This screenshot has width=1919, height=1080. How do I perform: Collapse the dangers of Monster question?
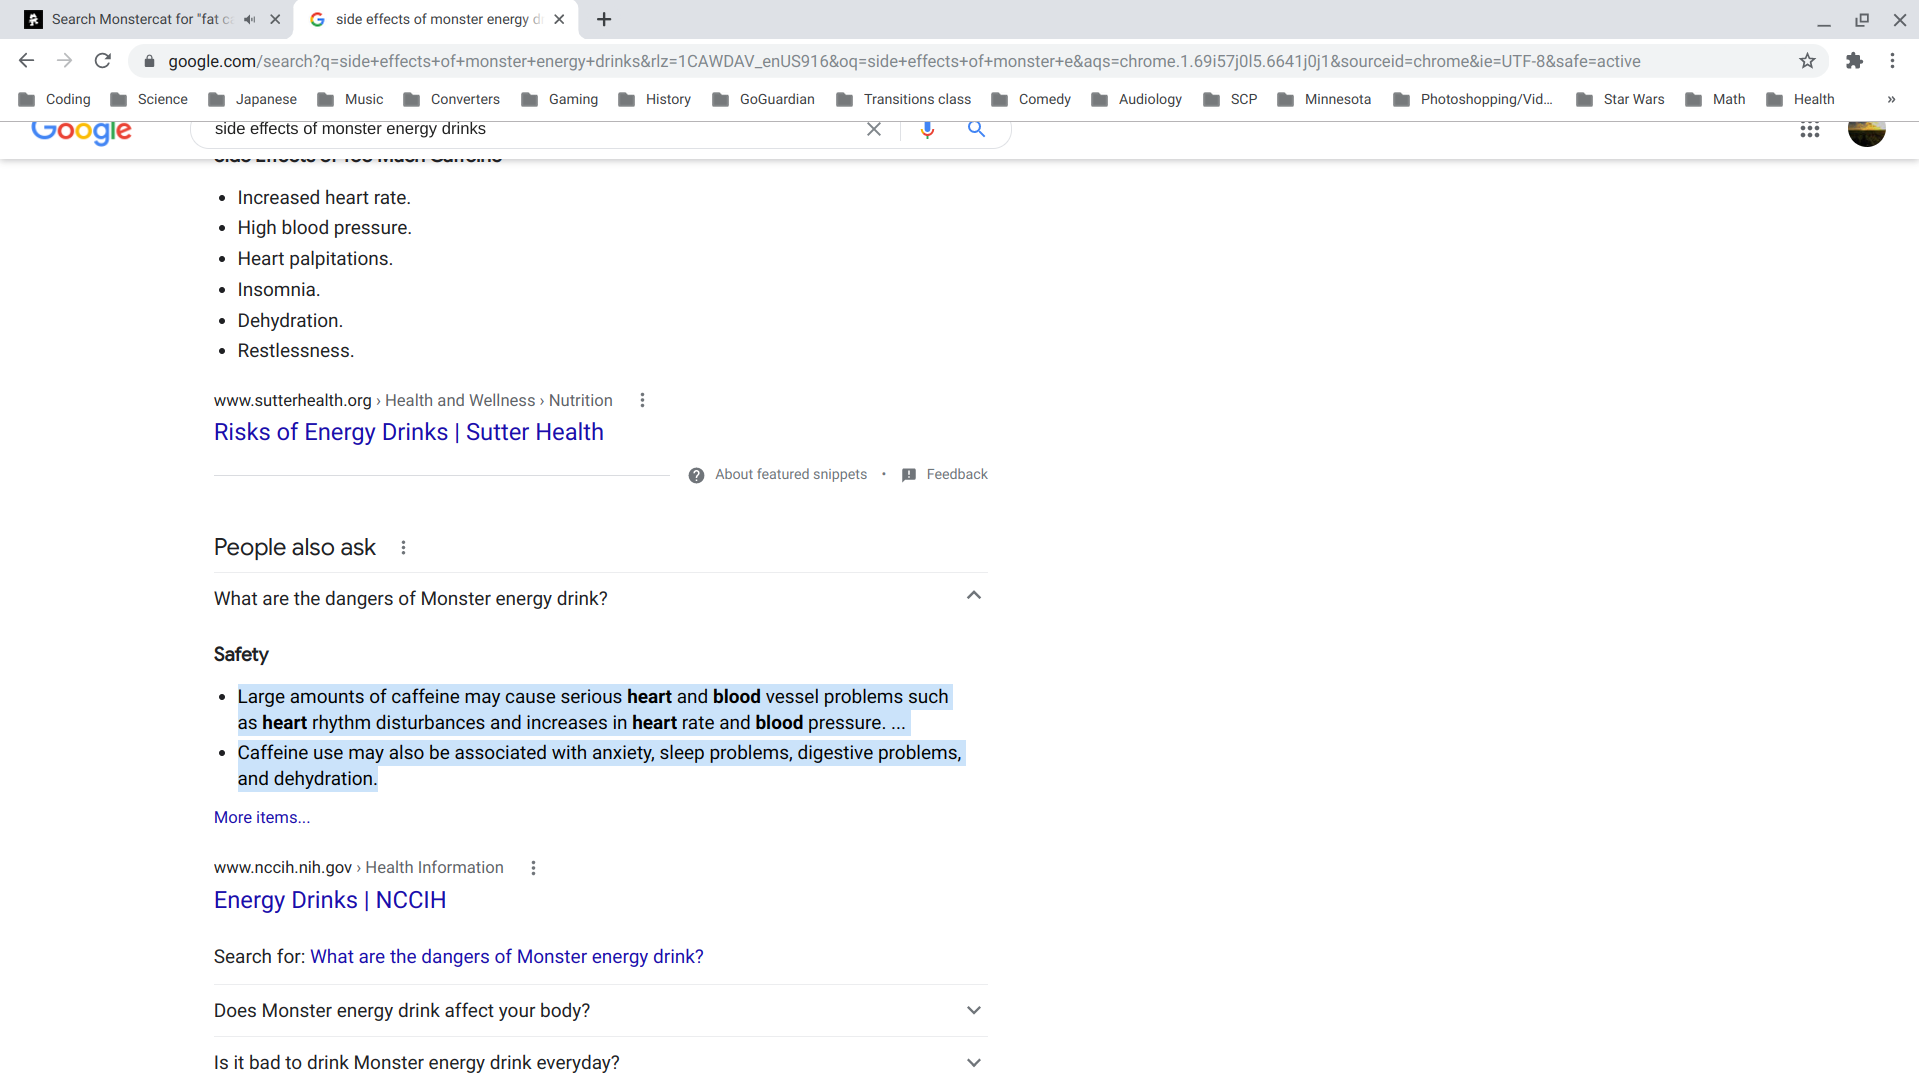pyautogui.click(x=974, y=595)
